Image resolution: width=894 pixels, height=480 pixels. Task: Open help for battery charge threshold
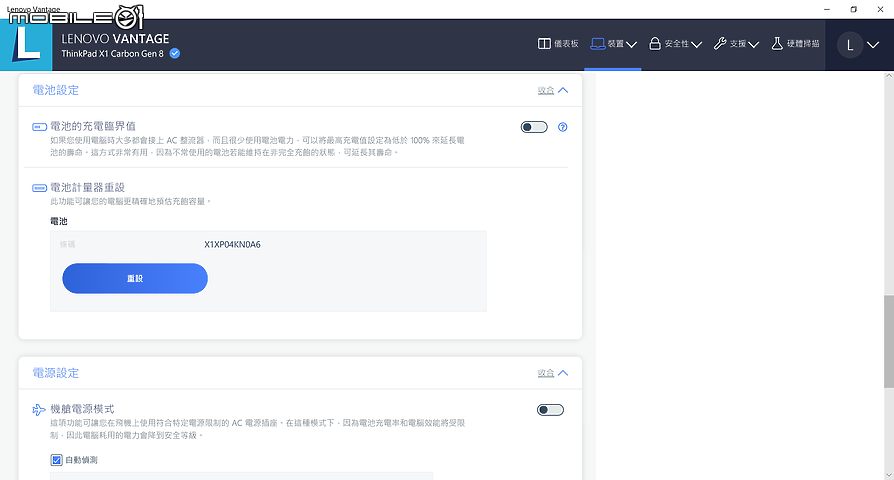coord(563,127)
